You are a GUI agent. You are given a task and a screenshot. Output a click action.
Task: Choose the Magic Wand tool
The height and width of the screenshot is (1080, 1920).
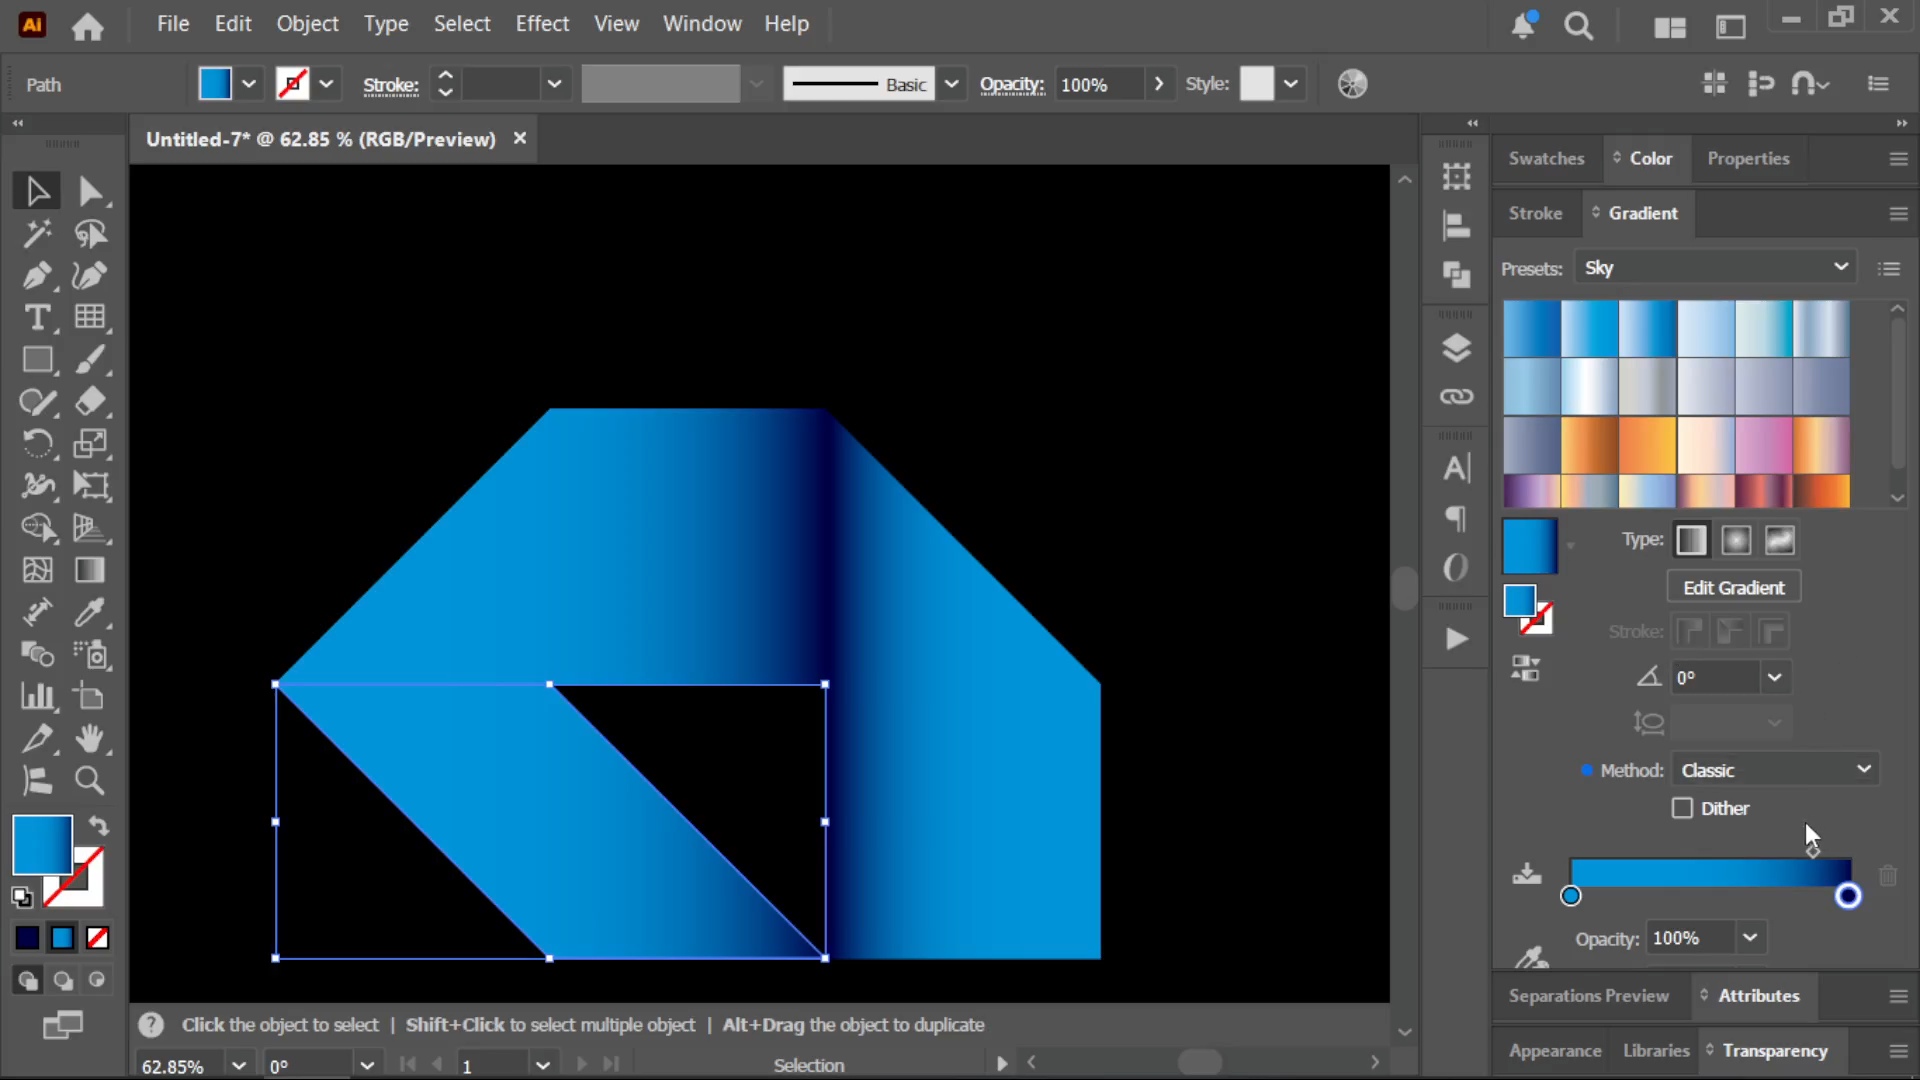37,233
